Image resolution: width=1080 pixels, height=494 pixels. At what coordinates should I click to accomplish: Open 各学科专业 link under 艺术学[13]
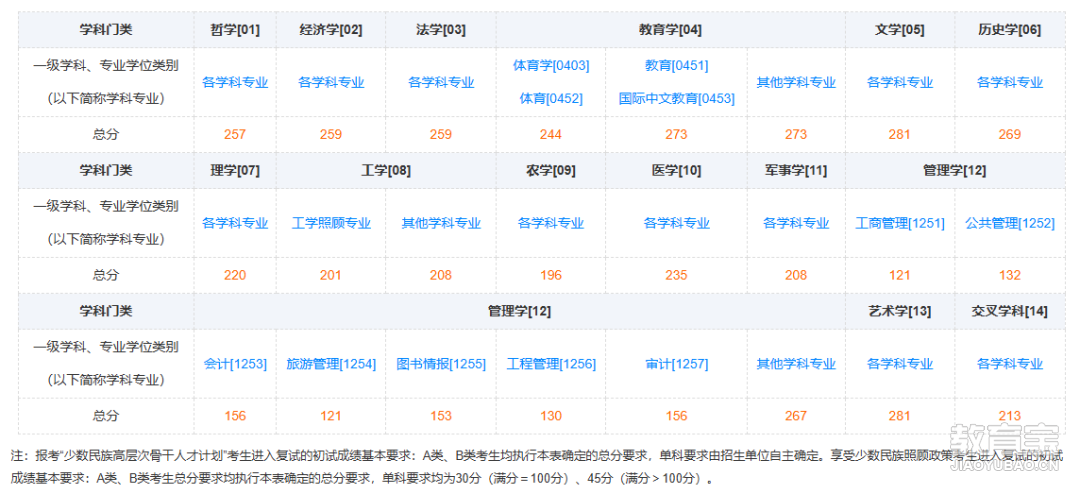click(900, 364)
